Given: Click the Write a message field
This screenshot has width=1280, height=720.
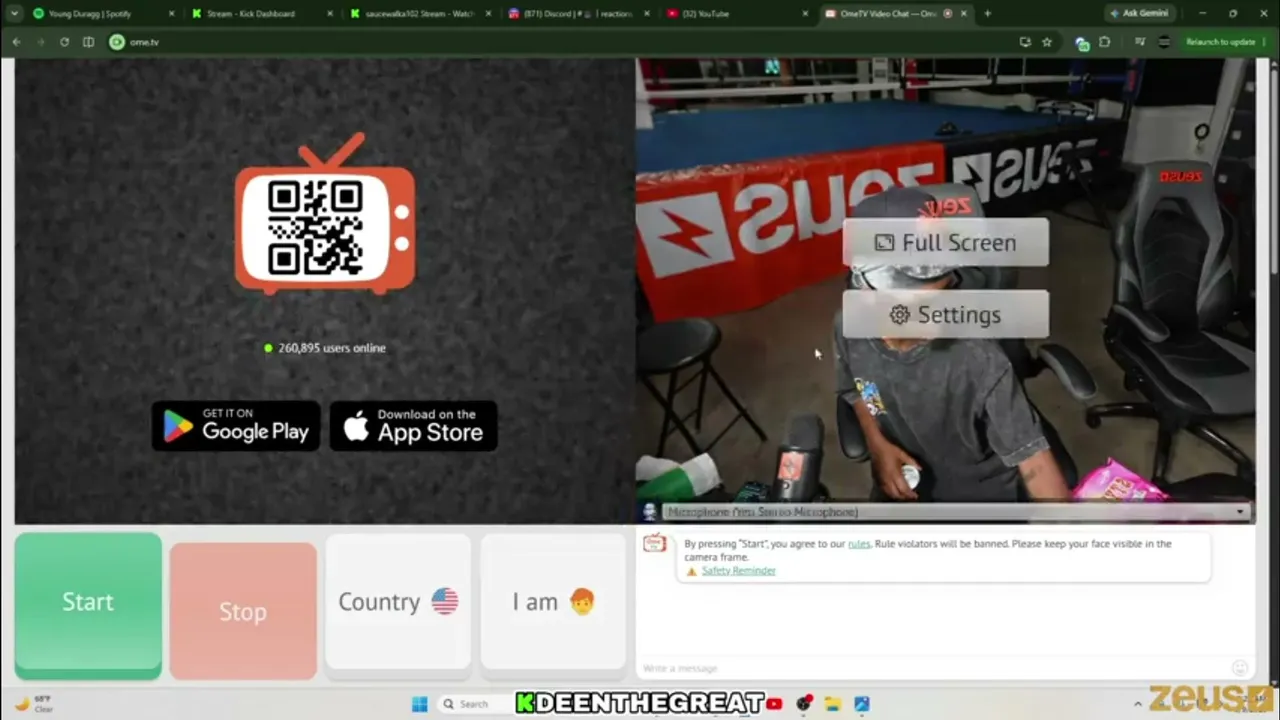Looking at the screenshot, I should tap(930, 668).
